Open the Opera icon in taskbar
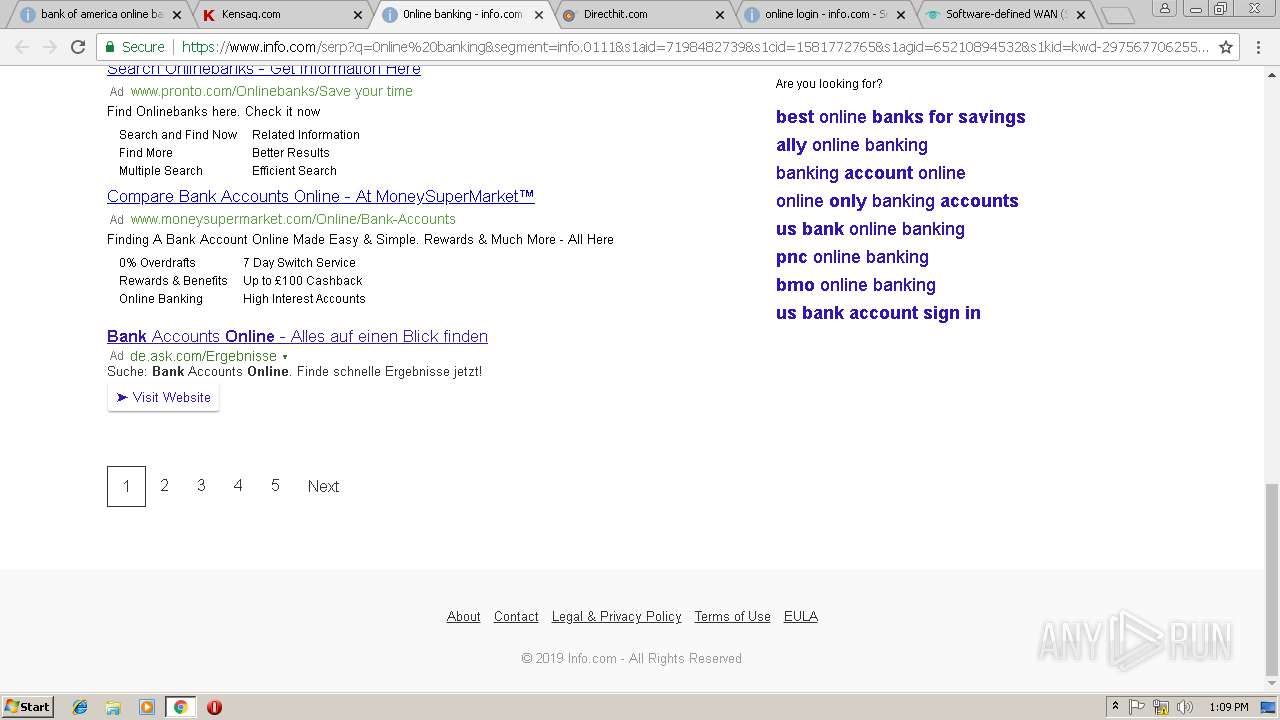This screenshot has height=720, width=1280. [x=214, y=707]
